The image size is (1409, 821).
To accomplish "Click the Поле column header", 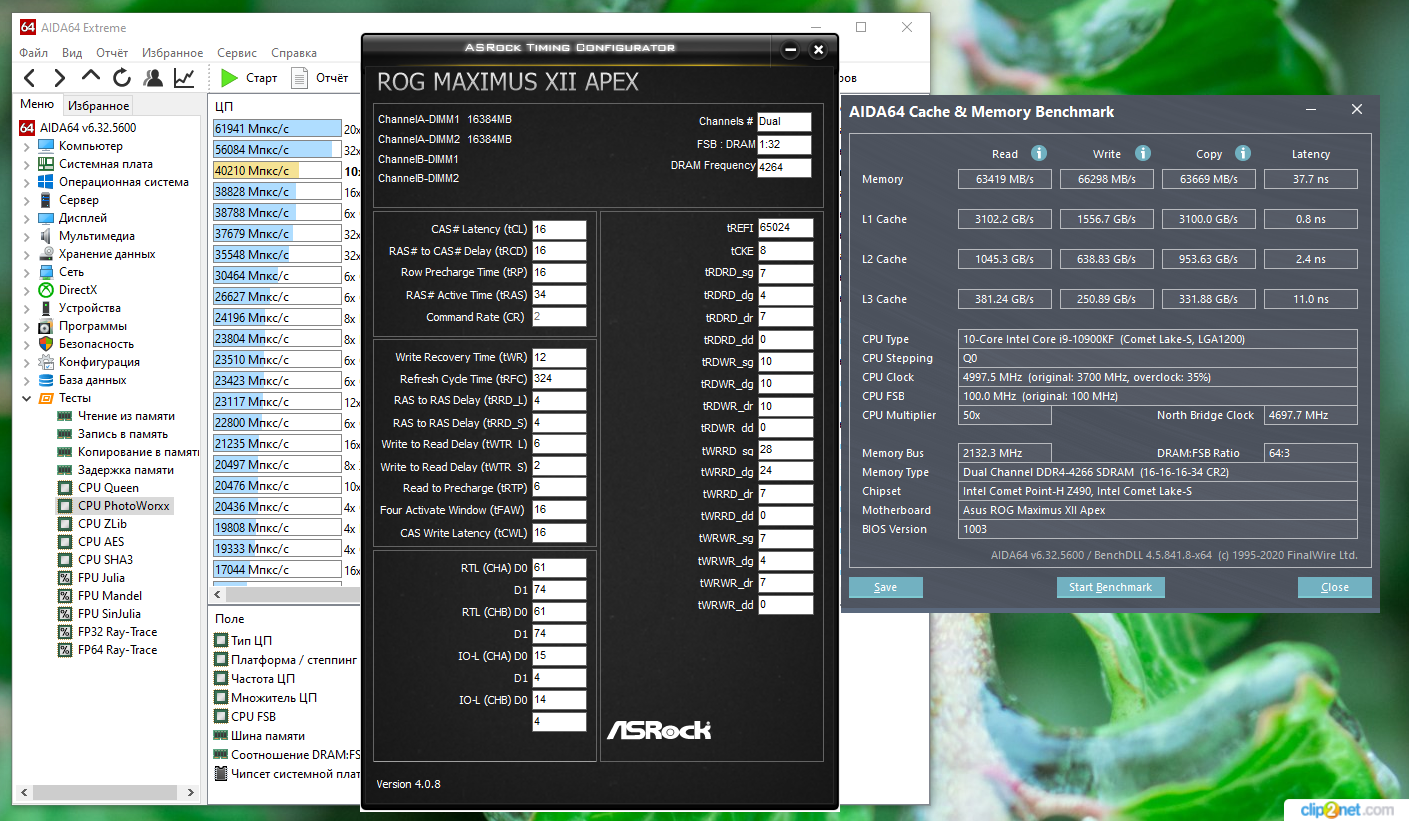I will click(x=230, y=619).
